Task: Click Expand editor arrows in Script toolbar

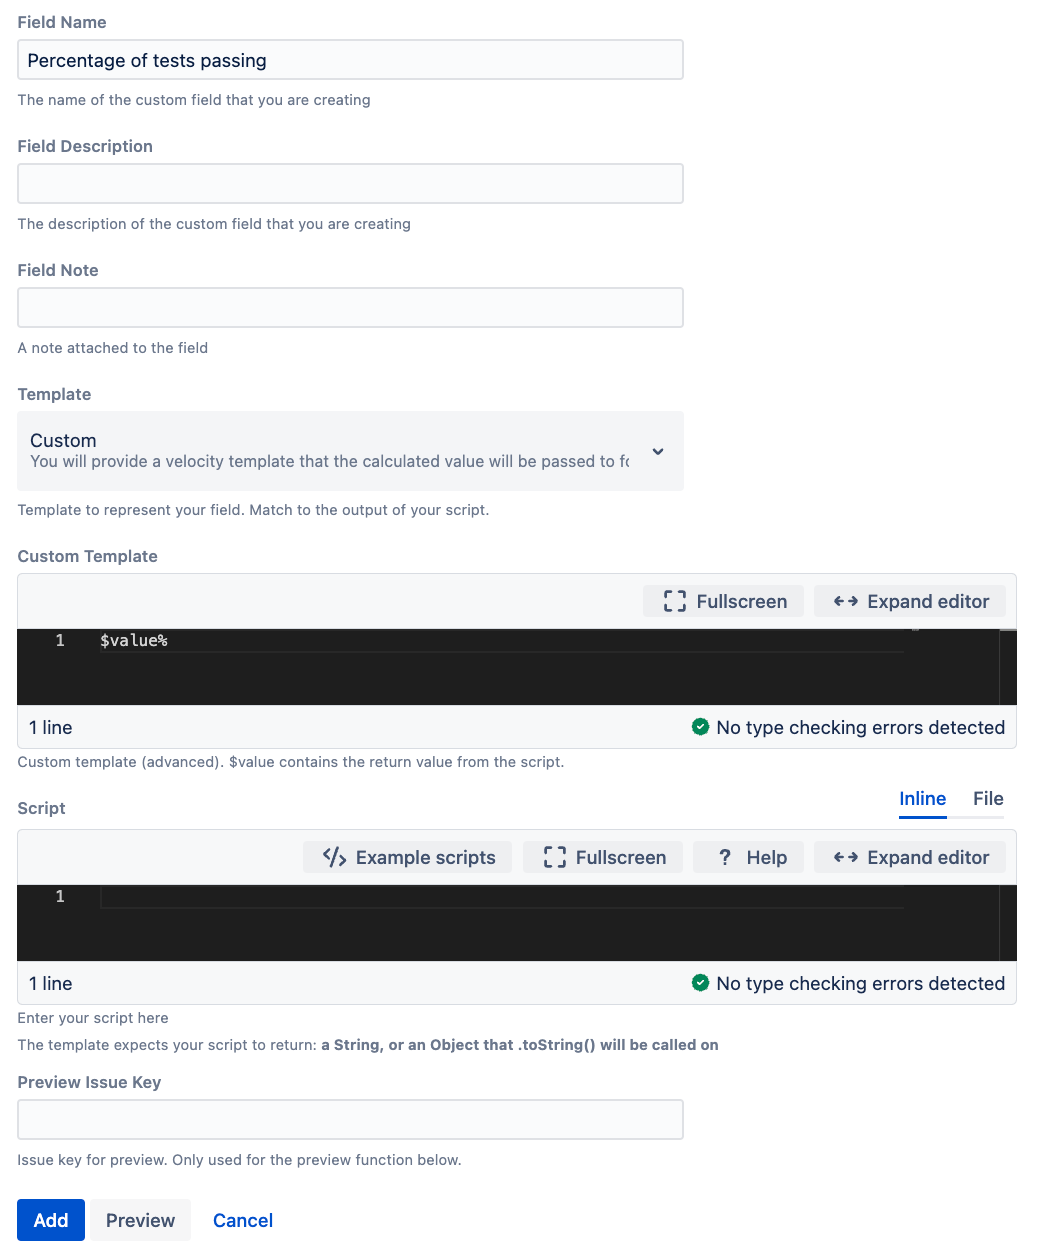Action: [846, 857]
